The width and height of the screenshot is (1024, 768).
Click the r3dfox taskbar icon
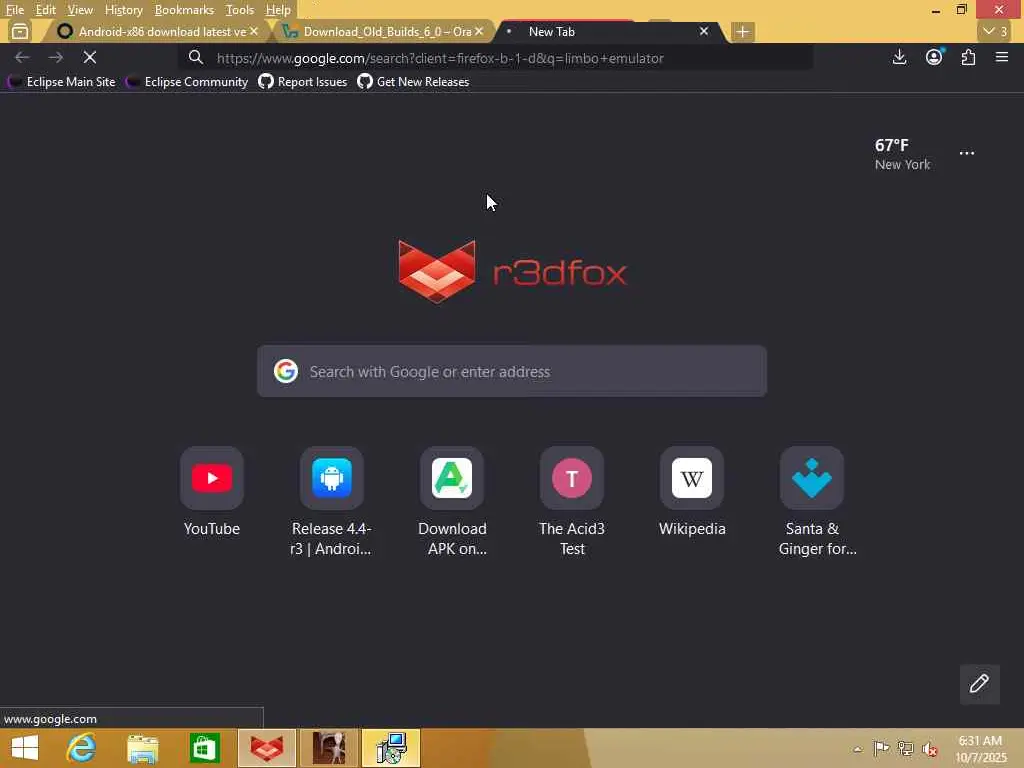pos(267,748)
